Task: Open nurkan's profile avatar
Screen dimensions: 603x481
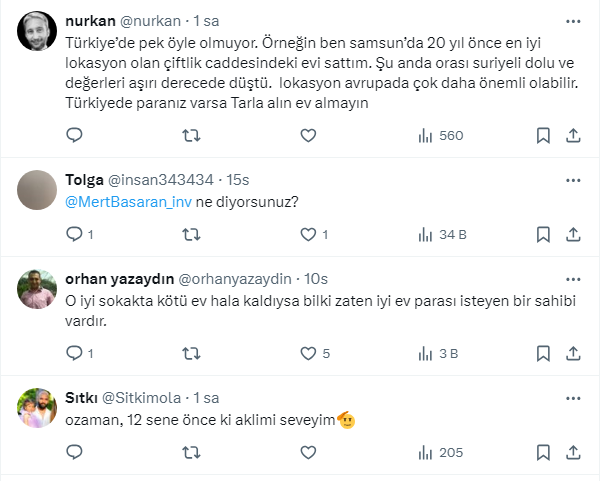Action: (x=39, y=31)
